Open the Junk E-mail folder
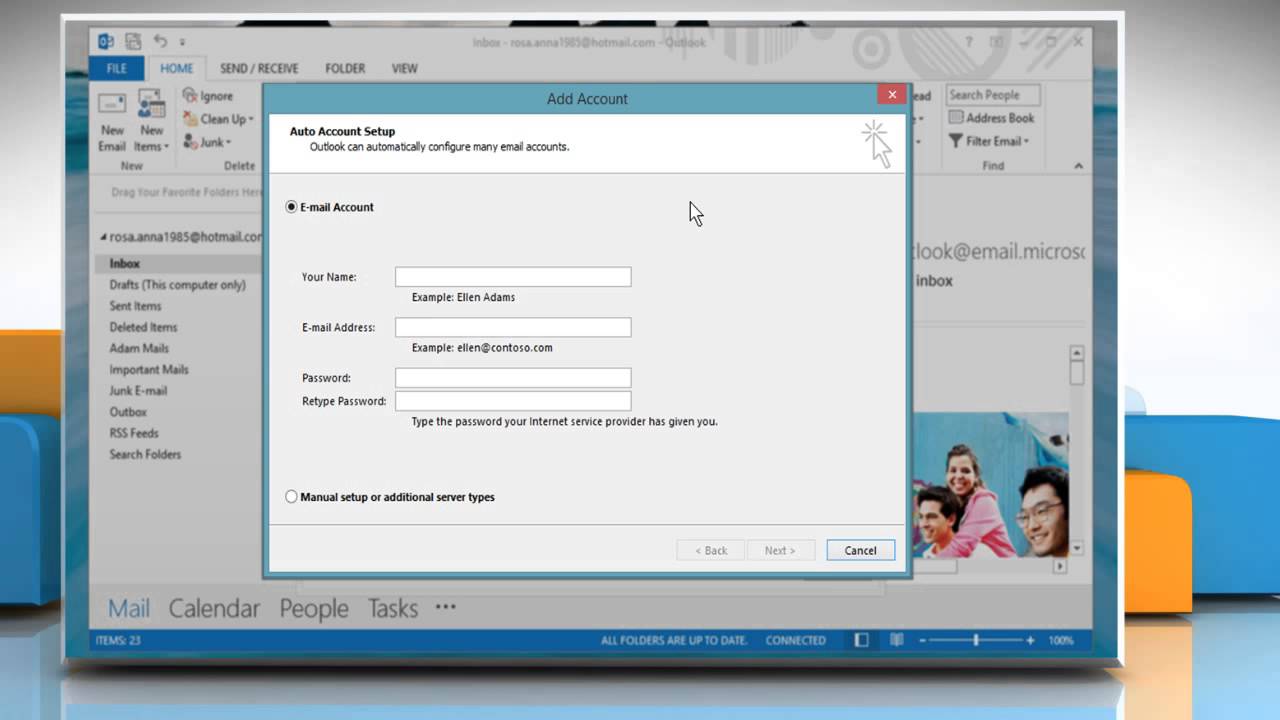This screenshot has width=1280, height=720. pos(138,391)
